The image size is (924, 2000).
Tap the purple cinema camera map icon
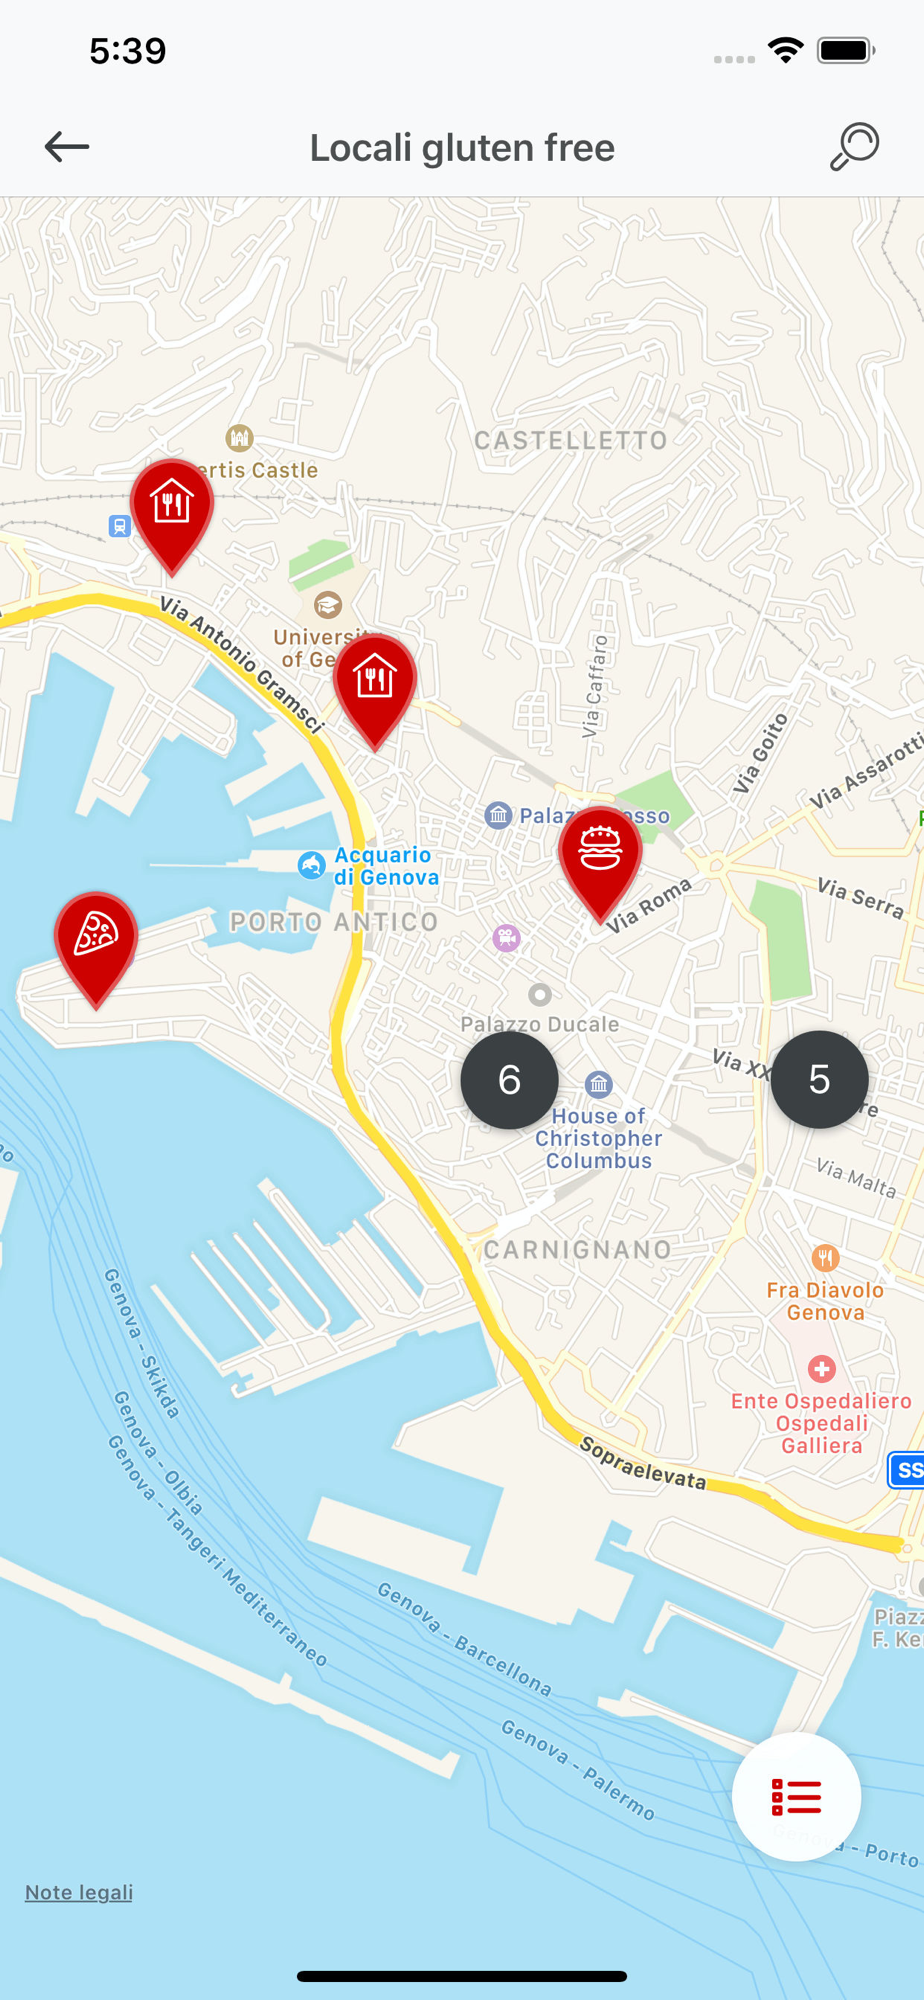(x=507, y=937)
